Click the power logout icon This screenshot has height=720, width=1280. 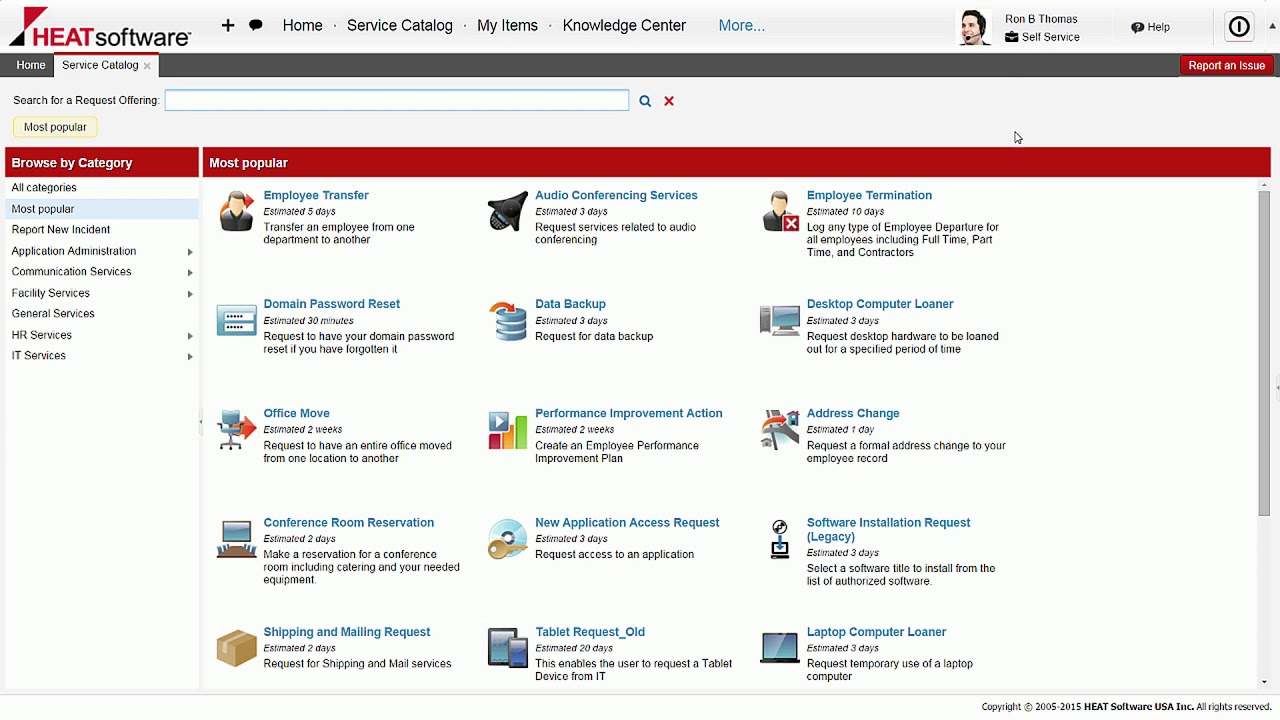[1239, 27]
